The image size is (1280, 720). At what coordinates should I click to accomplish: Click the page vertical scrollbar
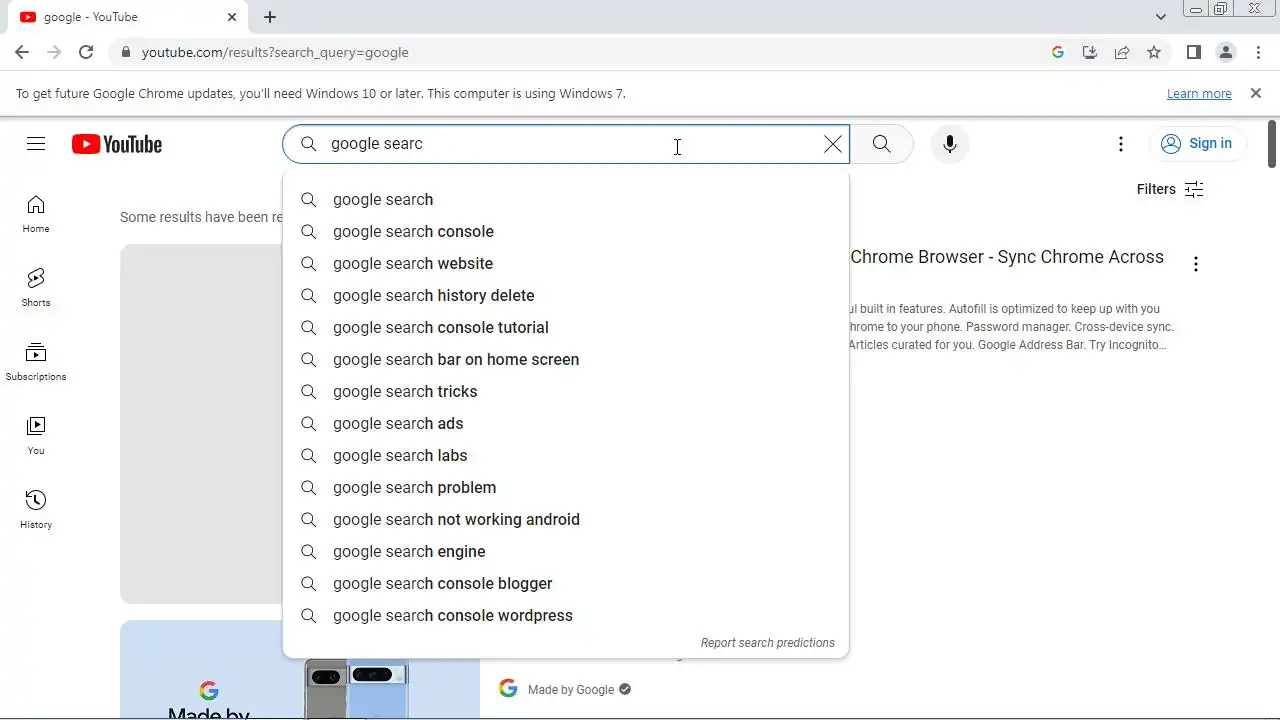pyautogui.click(x=1272, y=145)
